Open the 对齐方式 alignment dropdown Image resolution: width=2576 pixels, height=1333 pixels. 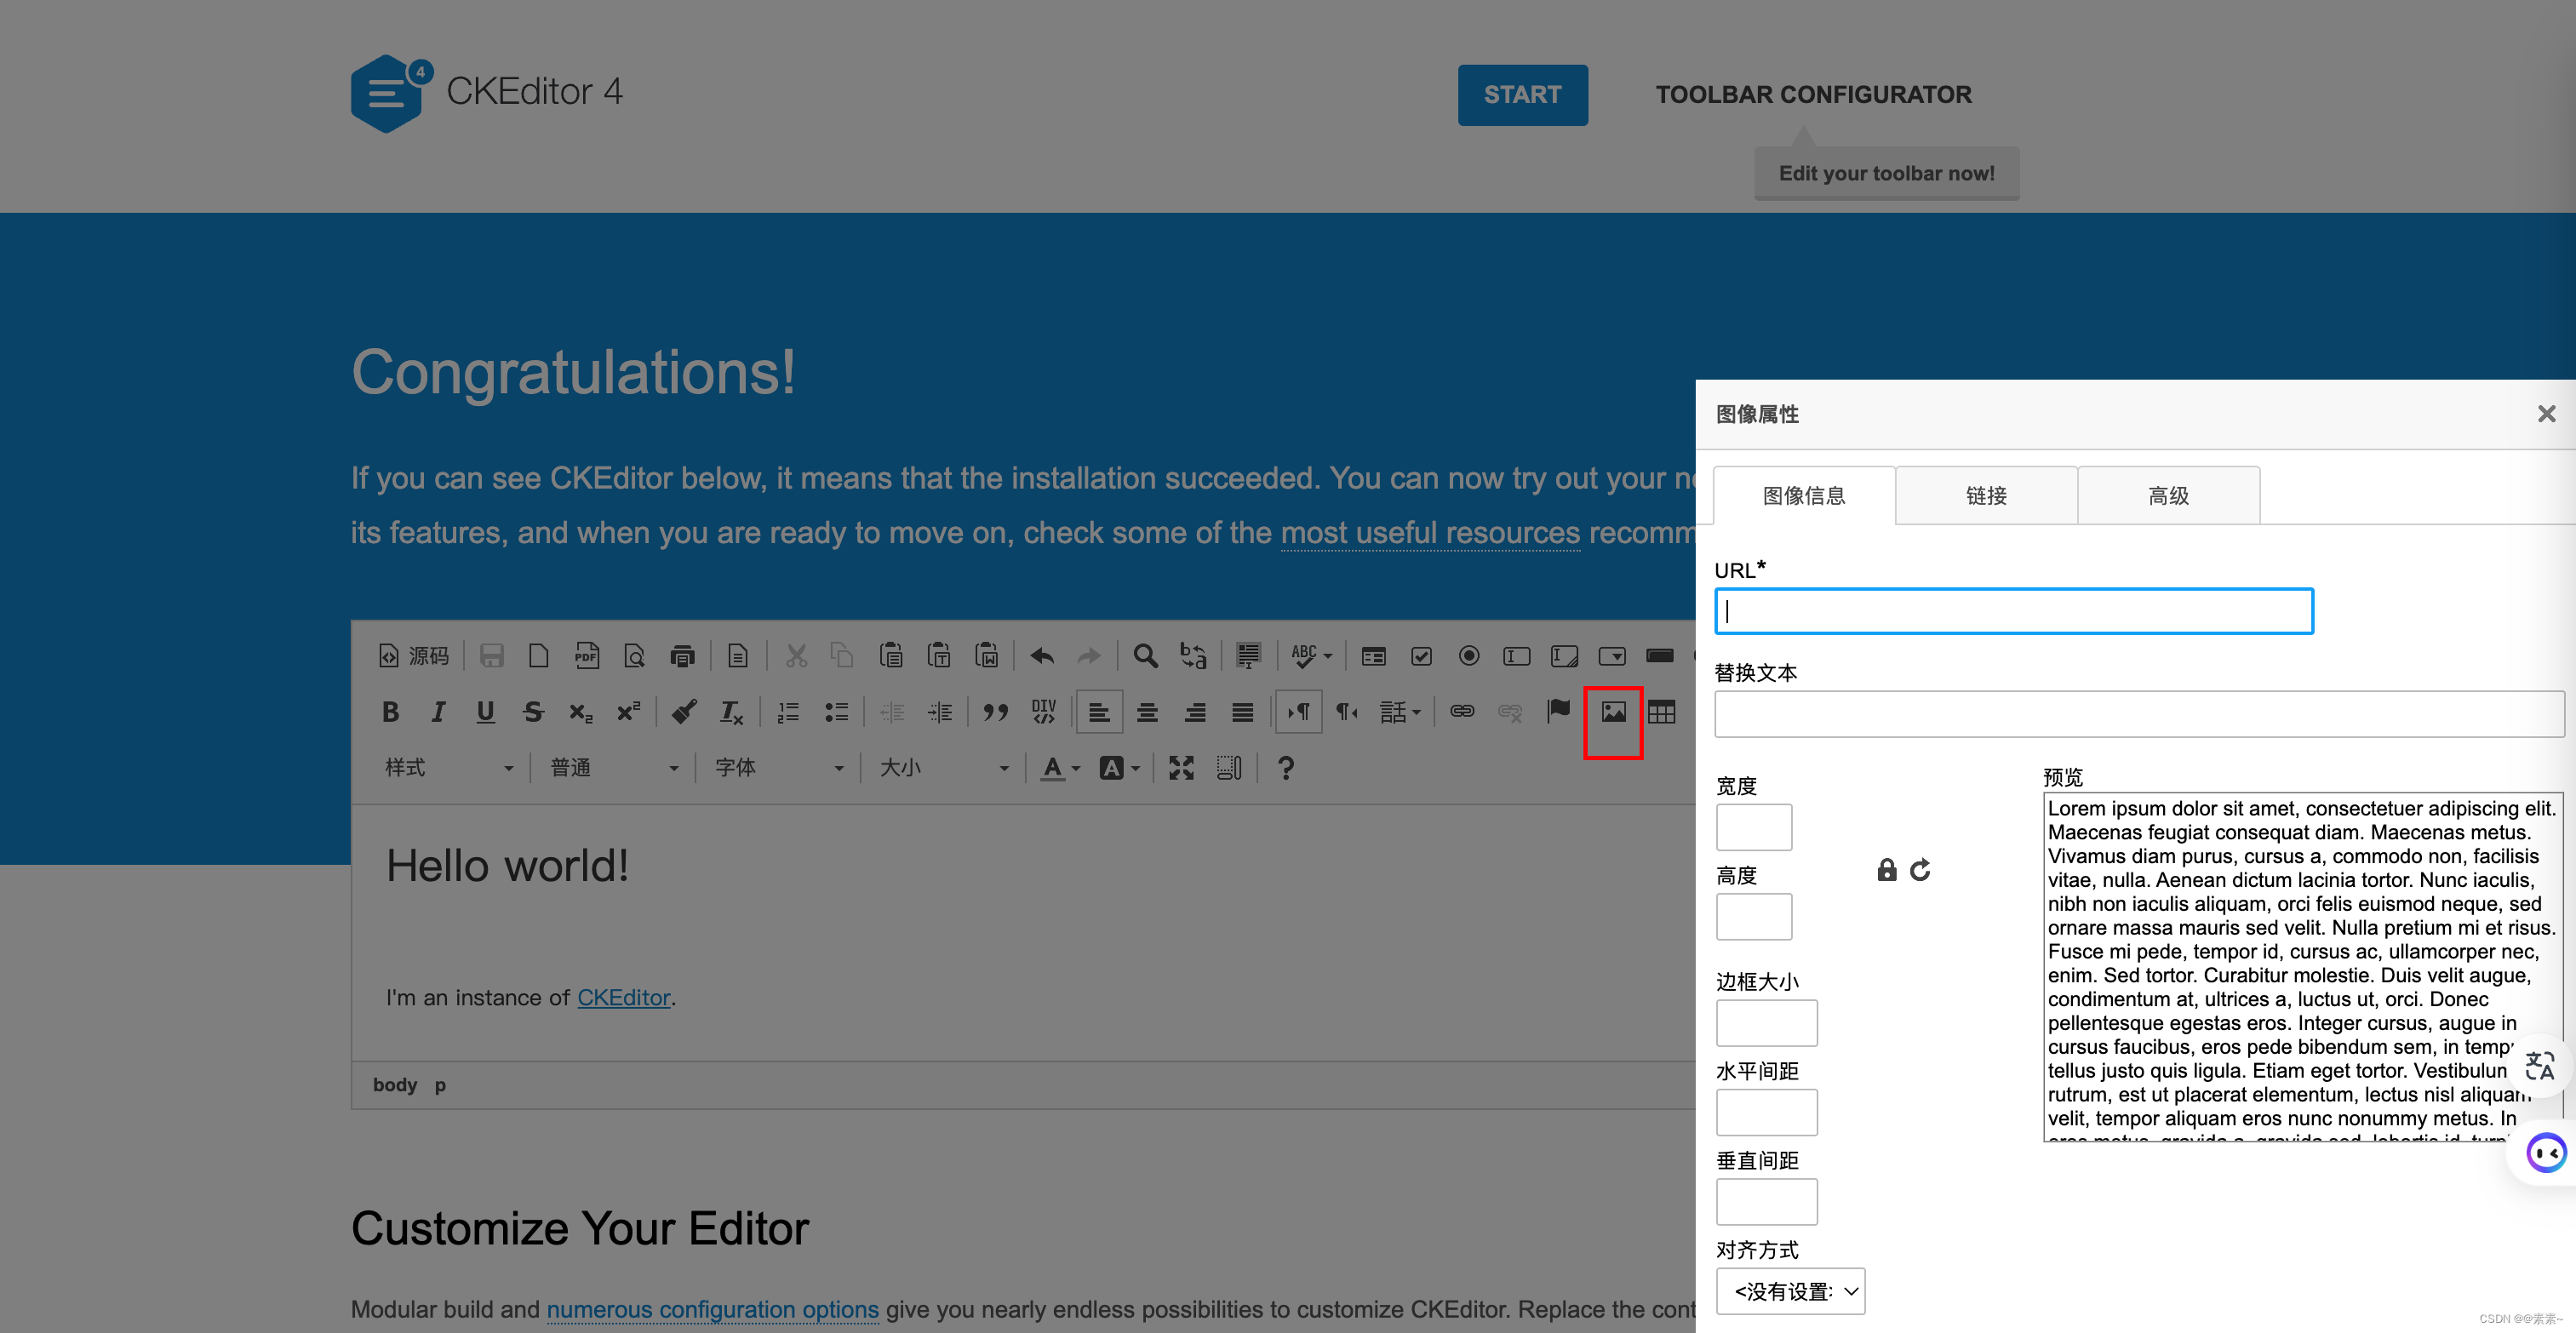pyautogui.click(x=1790, y=1291)
